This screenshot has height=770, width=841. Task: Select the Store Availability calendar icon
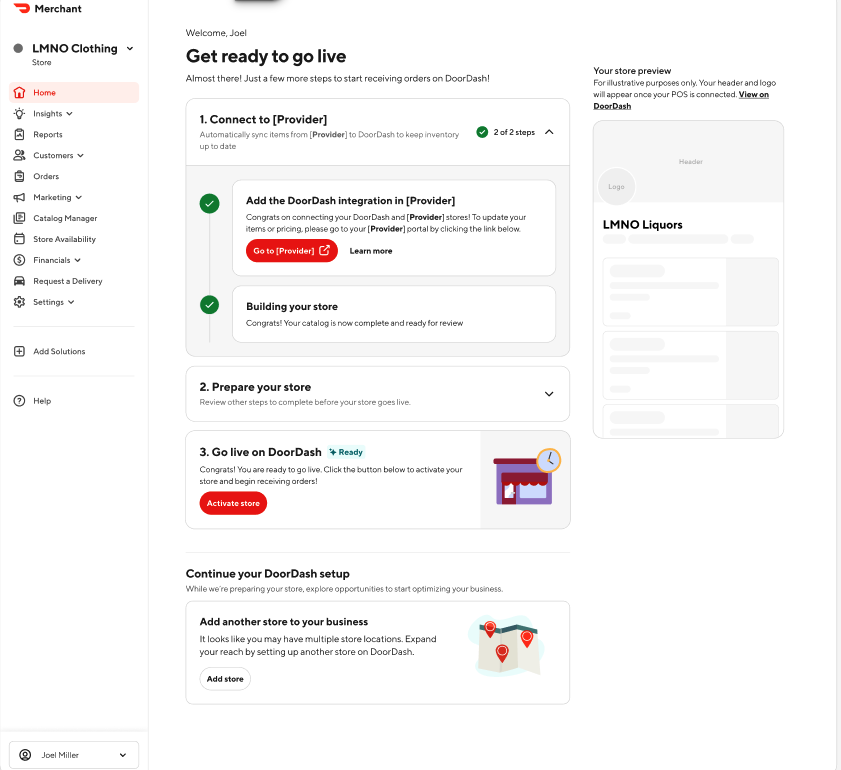coord(18,238)
